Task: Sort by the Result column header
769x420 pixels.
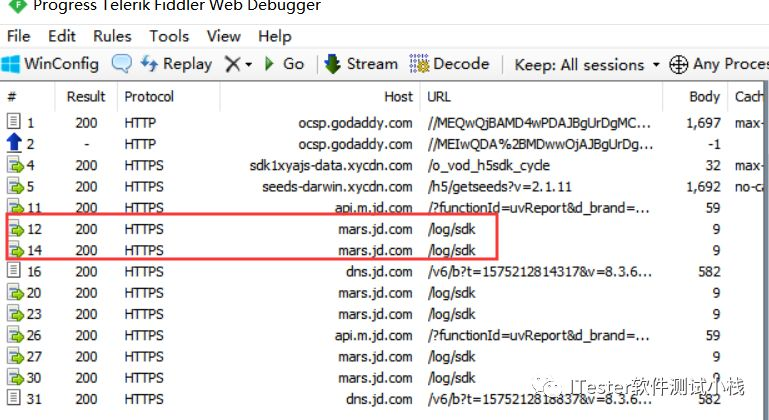Action: 86,97
